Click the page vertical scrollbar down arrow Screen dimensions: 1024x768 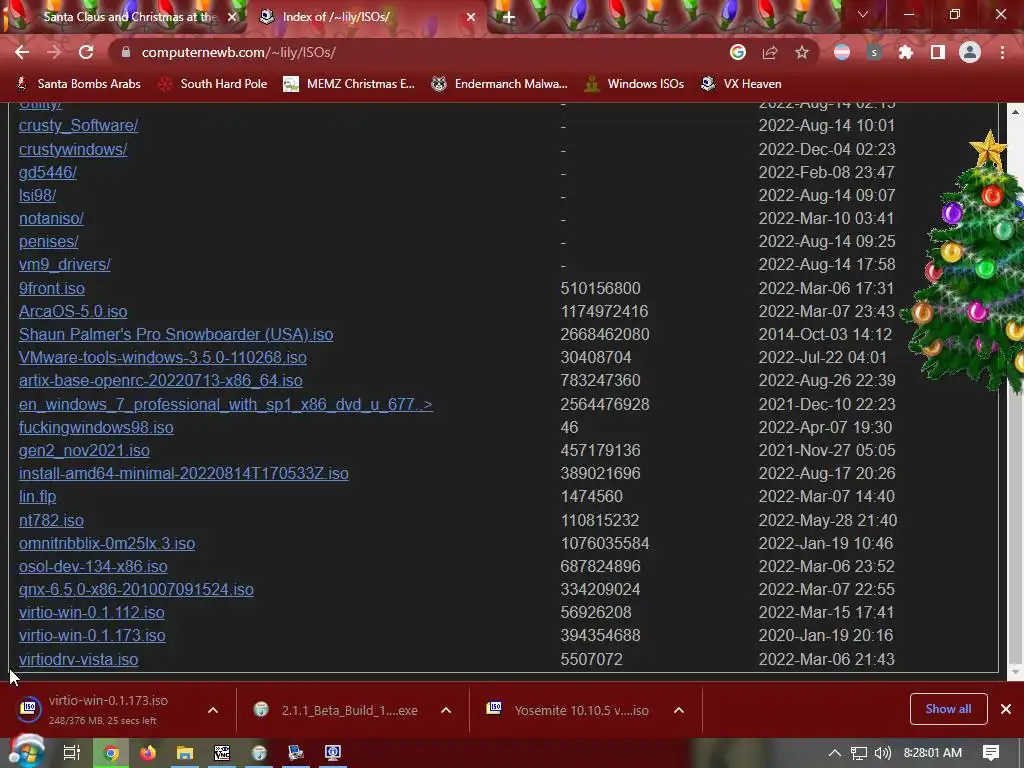(1015, 672)
